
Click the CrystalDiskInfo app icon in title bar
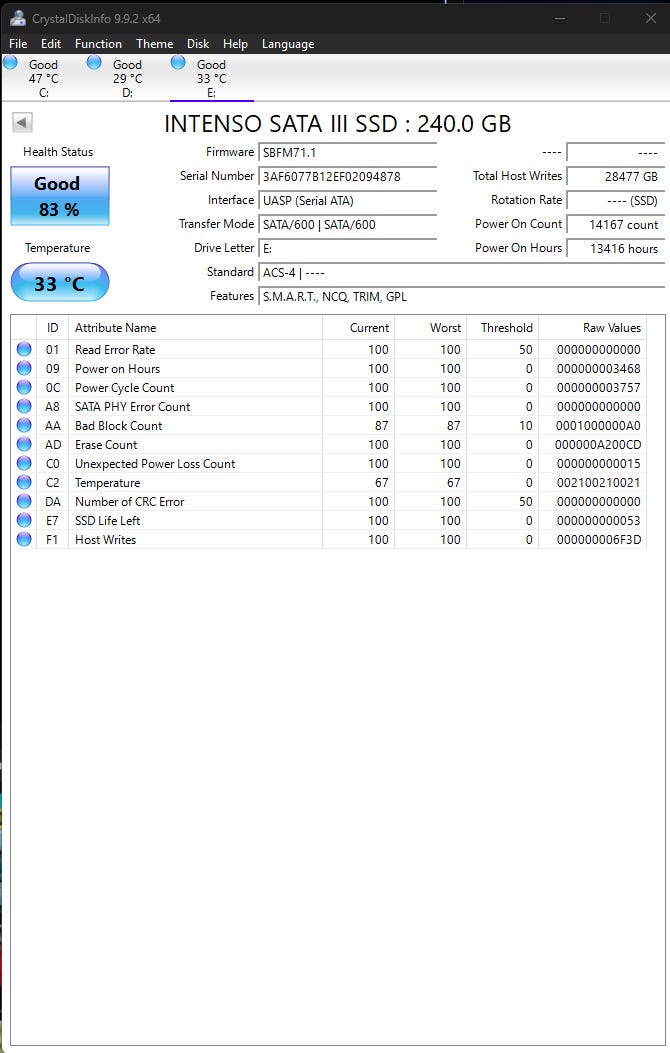[x=17, y=18]
